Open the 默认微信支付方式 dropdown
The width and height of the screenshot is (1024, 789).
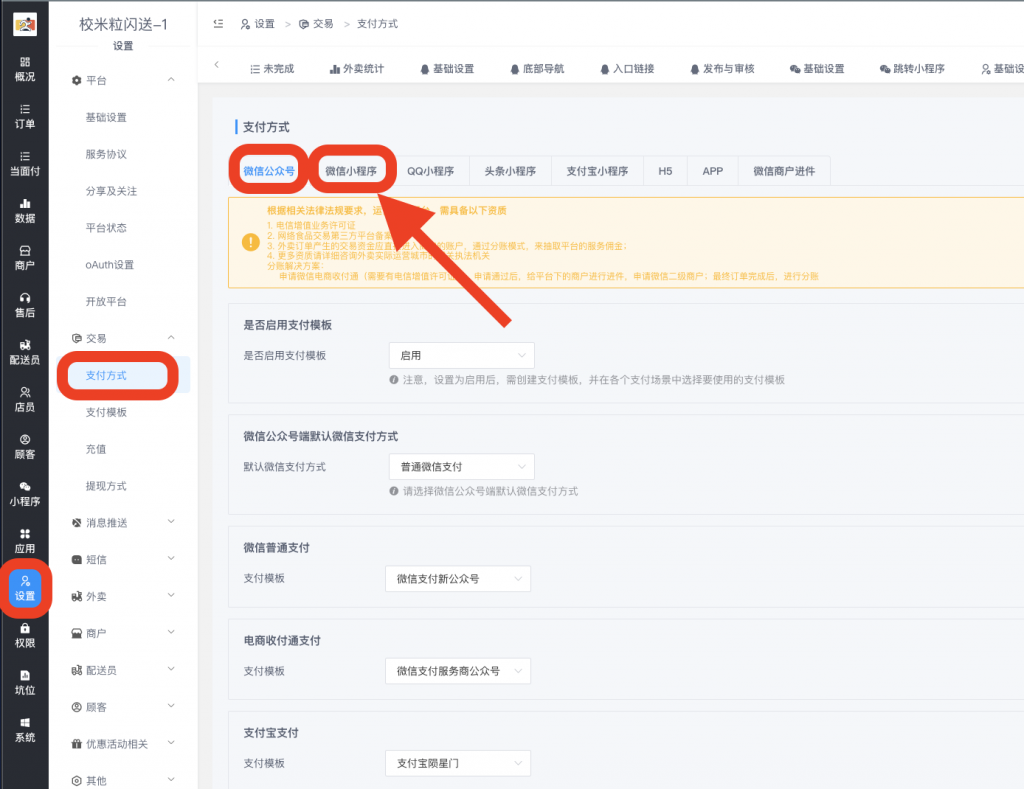point(461,466)
